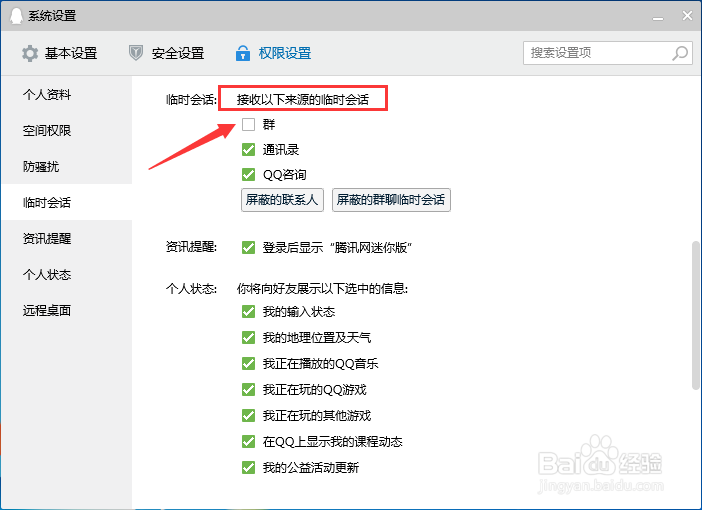Screen dimensions: 702x510
Task: Select 防骚扰 in the sidebar
Action: click(67, 166)
